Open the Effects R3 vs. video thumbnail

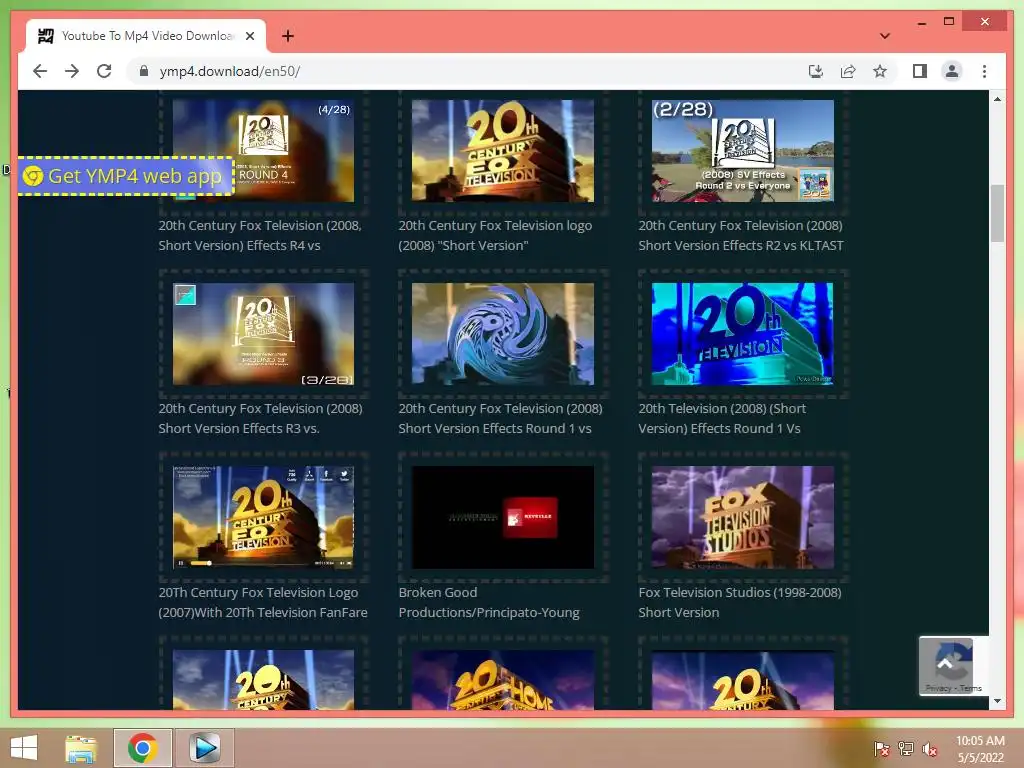coord(263,334)
